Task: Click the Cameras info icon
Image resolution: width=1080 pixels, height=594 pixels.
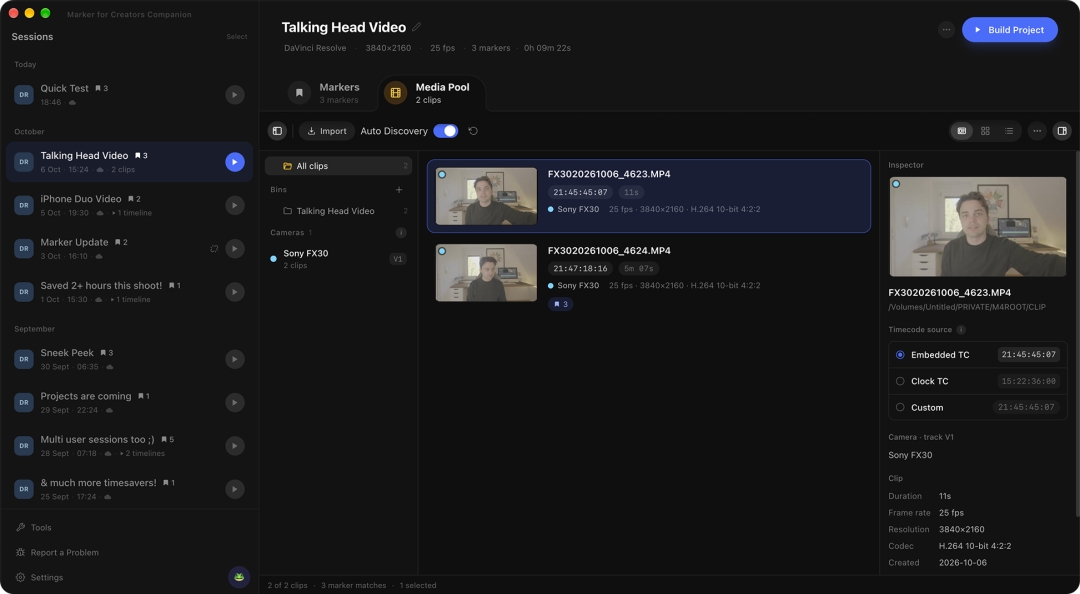Action: 401,233
